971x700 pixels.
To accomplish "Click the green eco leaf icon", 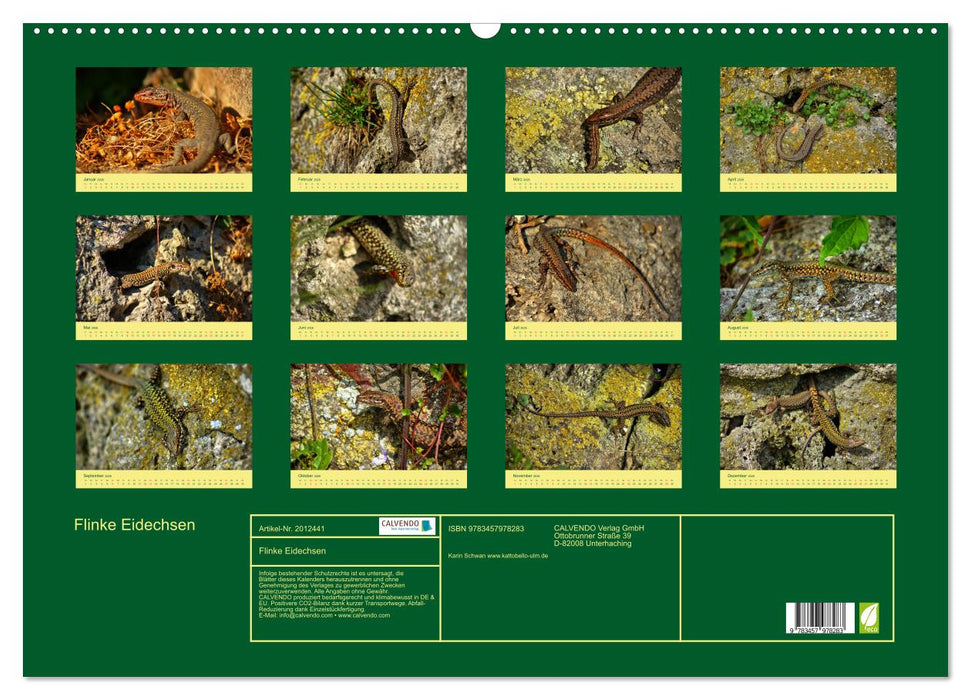I will point(869,619).
